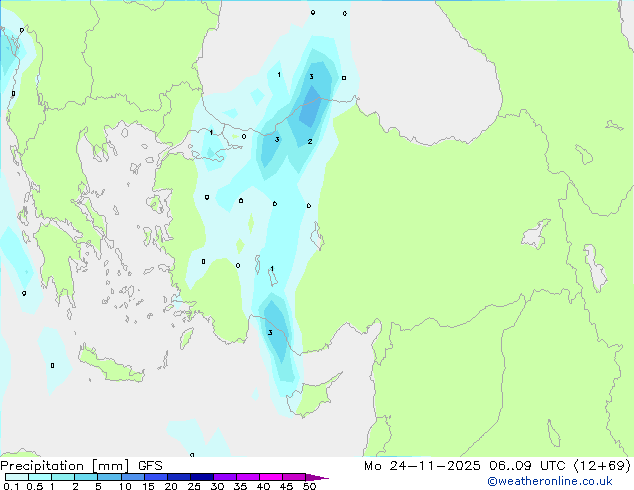Click the '0.1' legend scale label
Viewport: 634px width, 490px height.
[11, 486]
